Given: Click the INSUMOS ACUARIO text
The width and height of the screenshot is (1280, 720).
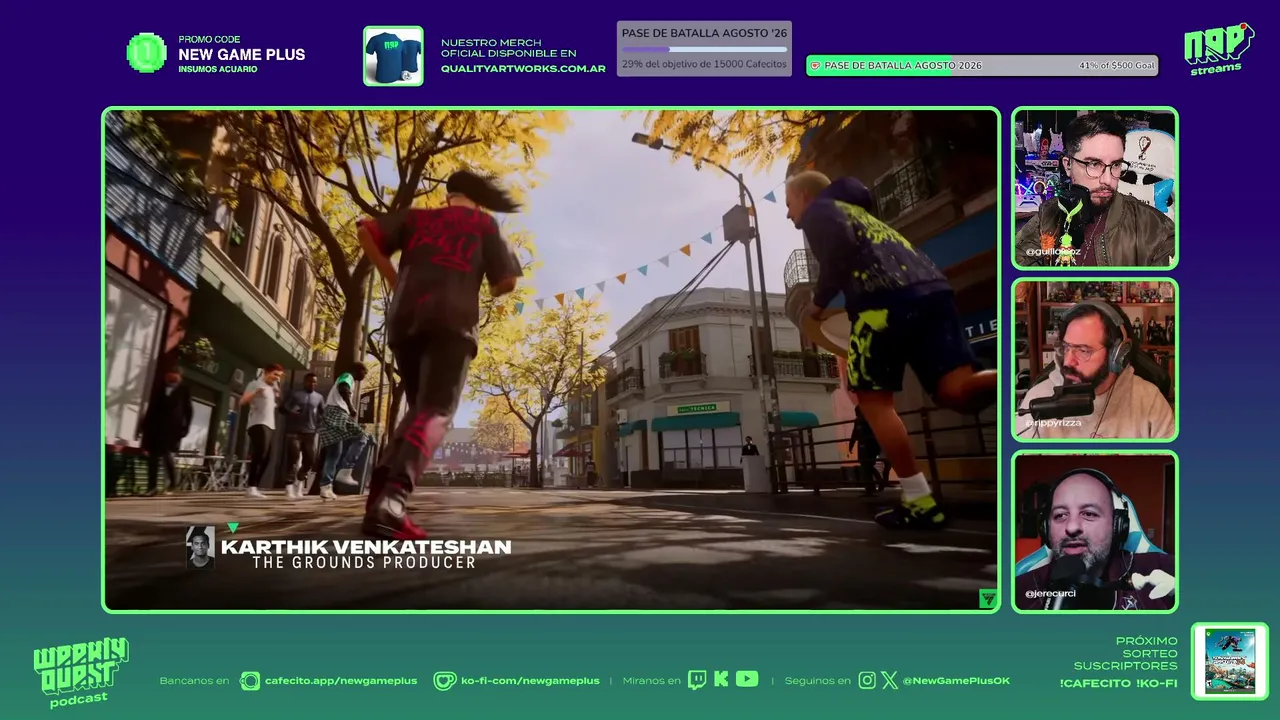Looking at the screenshot, I should (218, 69).
